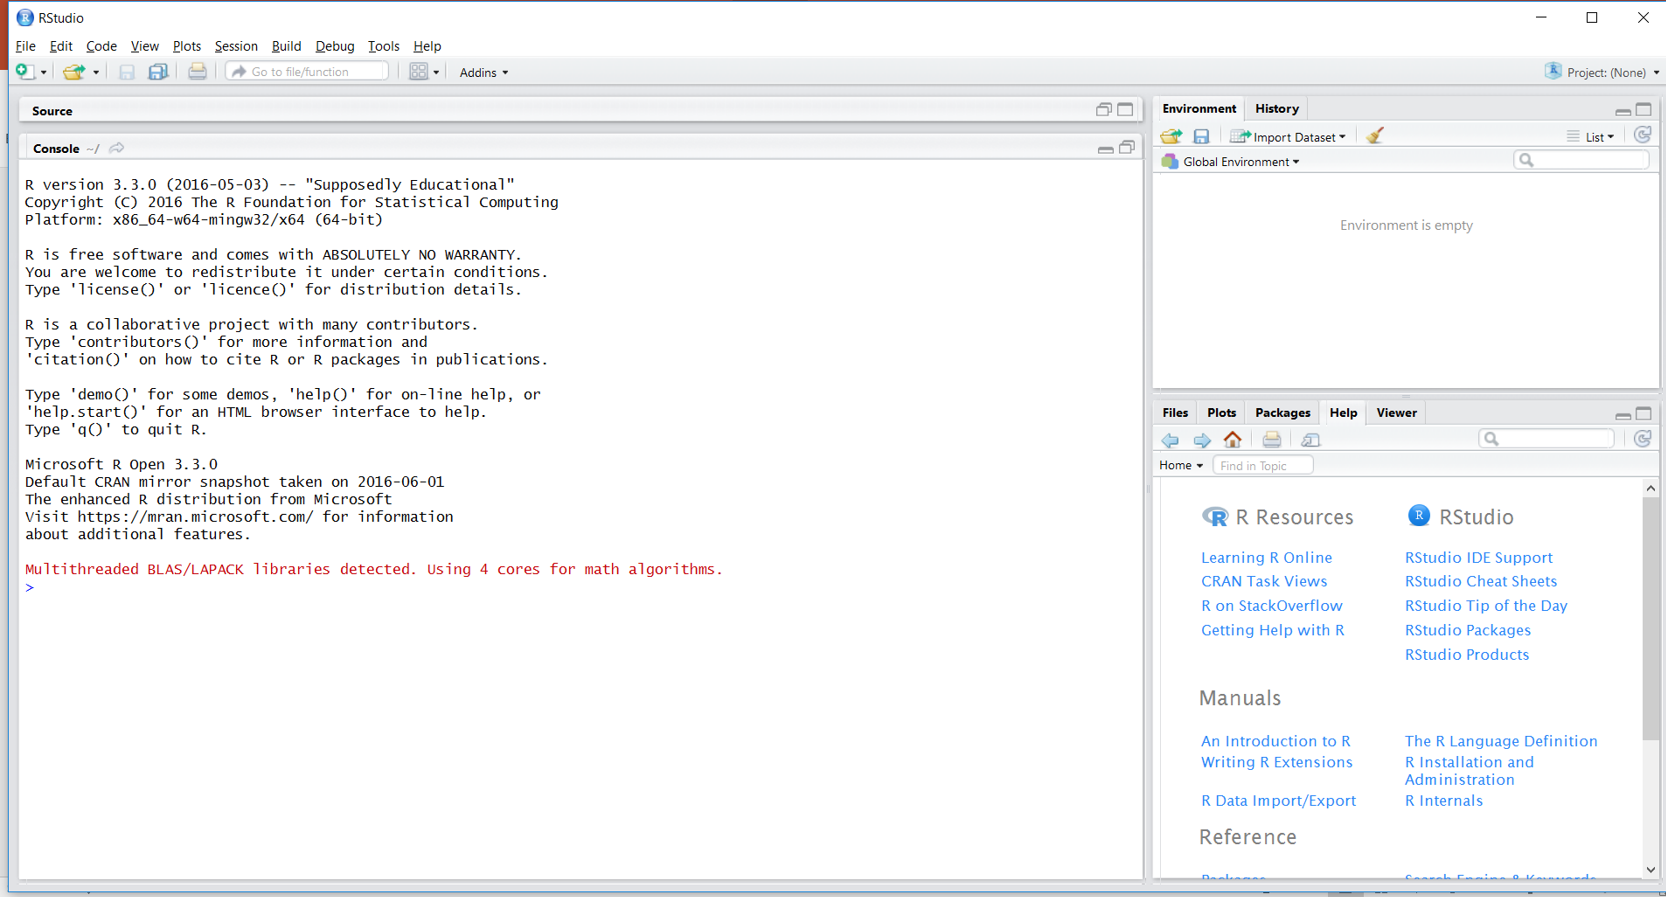The image size is (1666, 897).
Task: Click the Help pane vertical scrollbar thumb
Action: 1651,618
